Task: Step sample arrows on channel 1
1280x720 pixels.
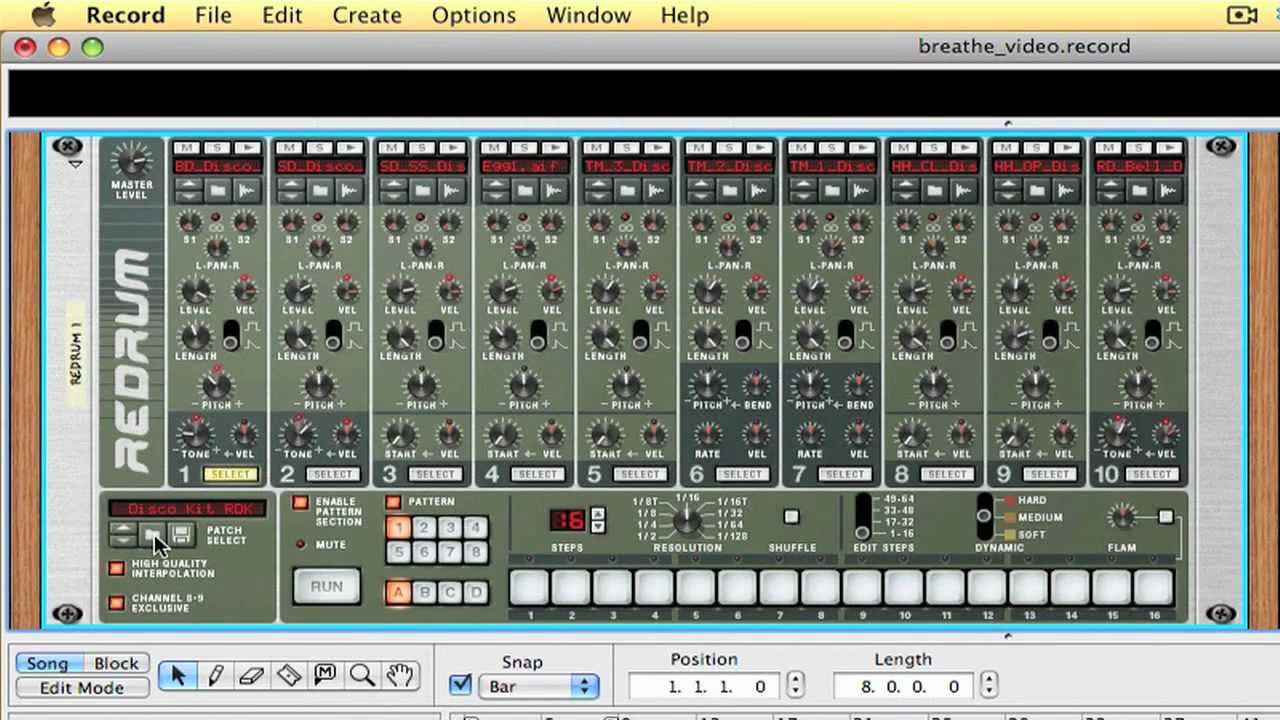Action: pyautogui.click(x=188, y=190)
